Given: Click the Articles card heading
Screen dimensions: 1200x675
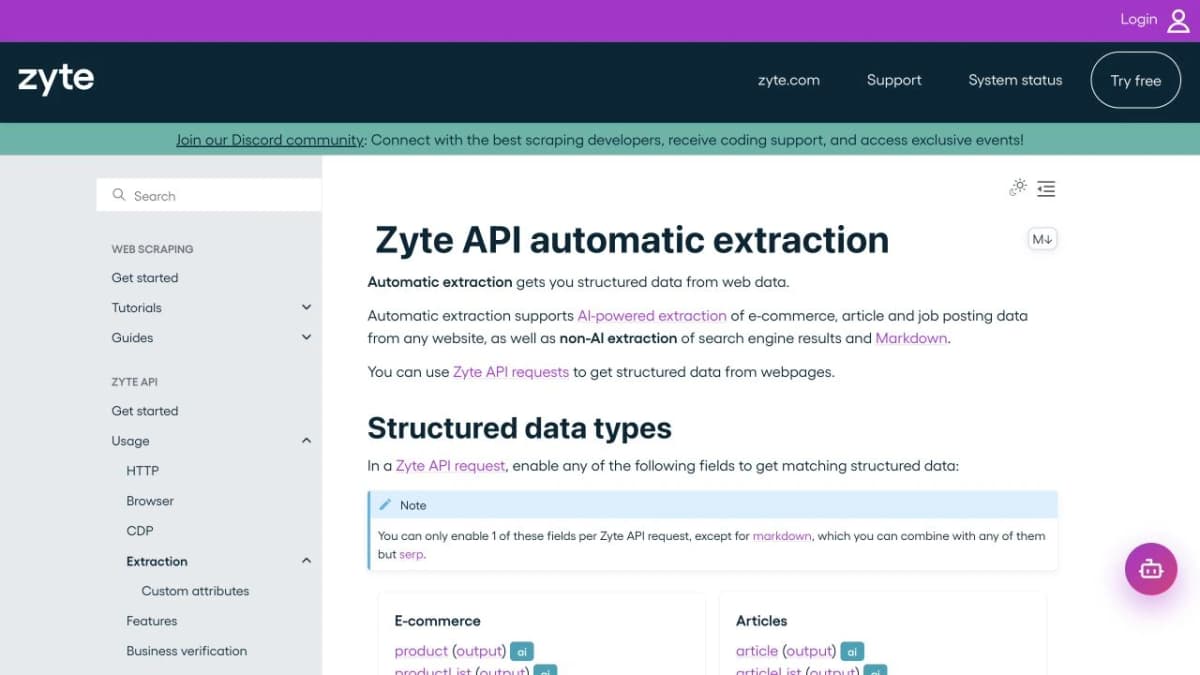Looking at the screenshot, I should [x=761, y=621].
